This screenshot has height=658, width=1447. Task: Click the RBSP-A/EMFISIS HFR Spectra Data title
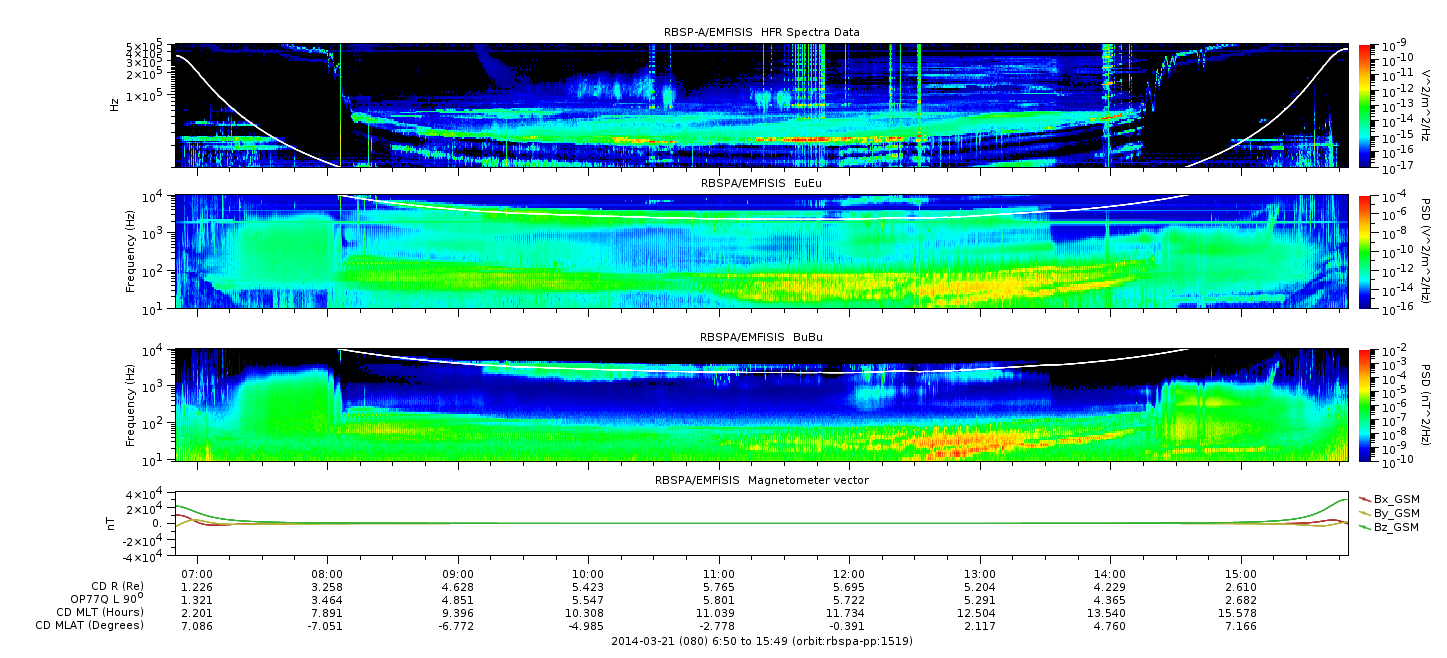tap(761, 33)
